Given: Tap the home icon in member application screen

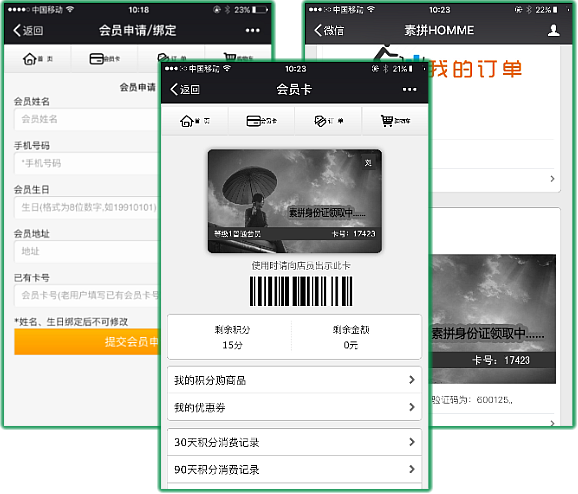Looking at the screenshot, I should (x=29, y=59).
